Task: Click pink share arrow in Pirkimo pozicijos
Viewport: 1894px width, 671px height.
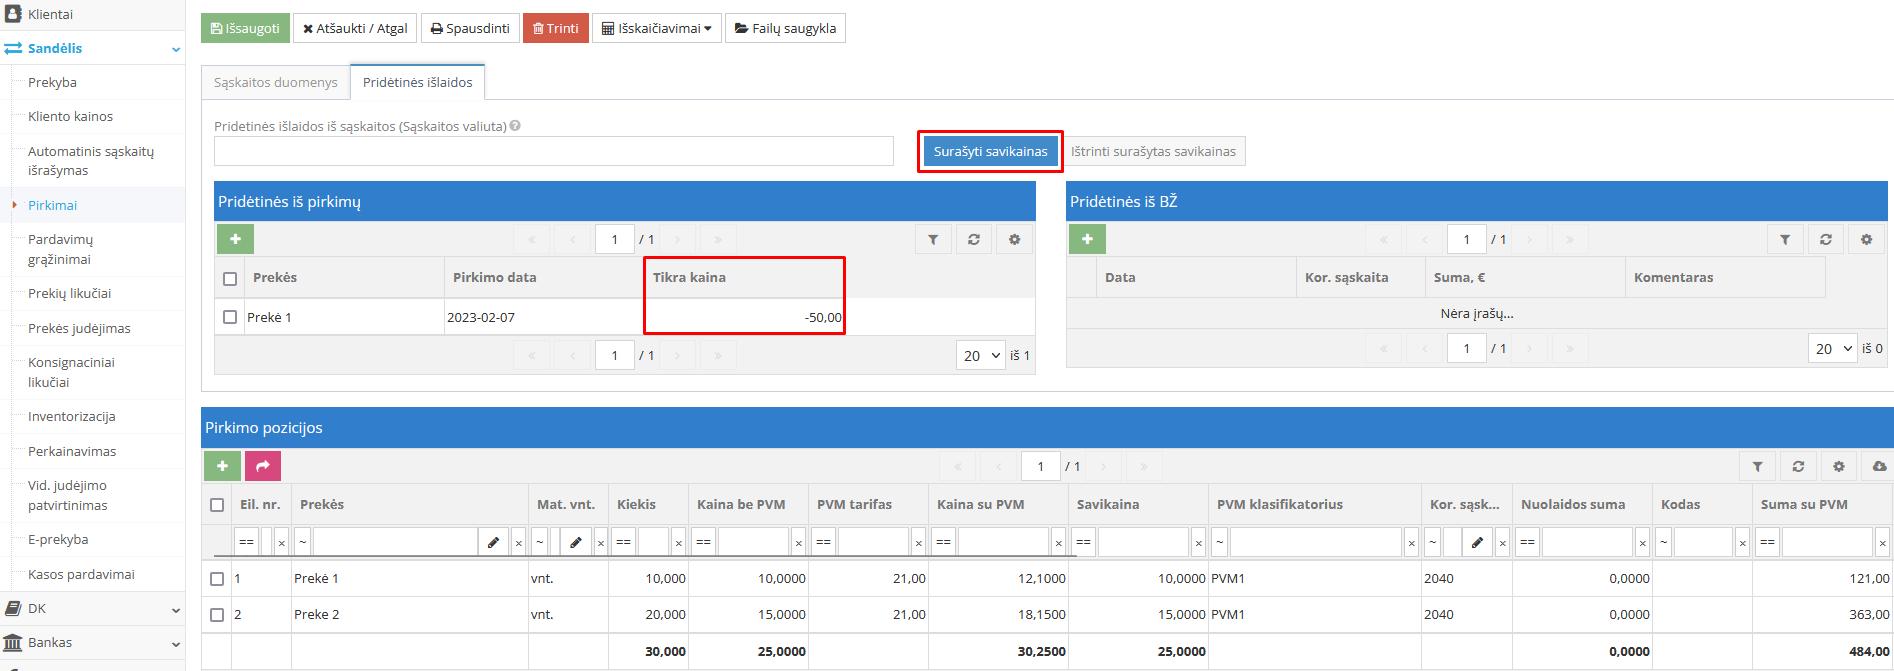Action: click(263, 466)
